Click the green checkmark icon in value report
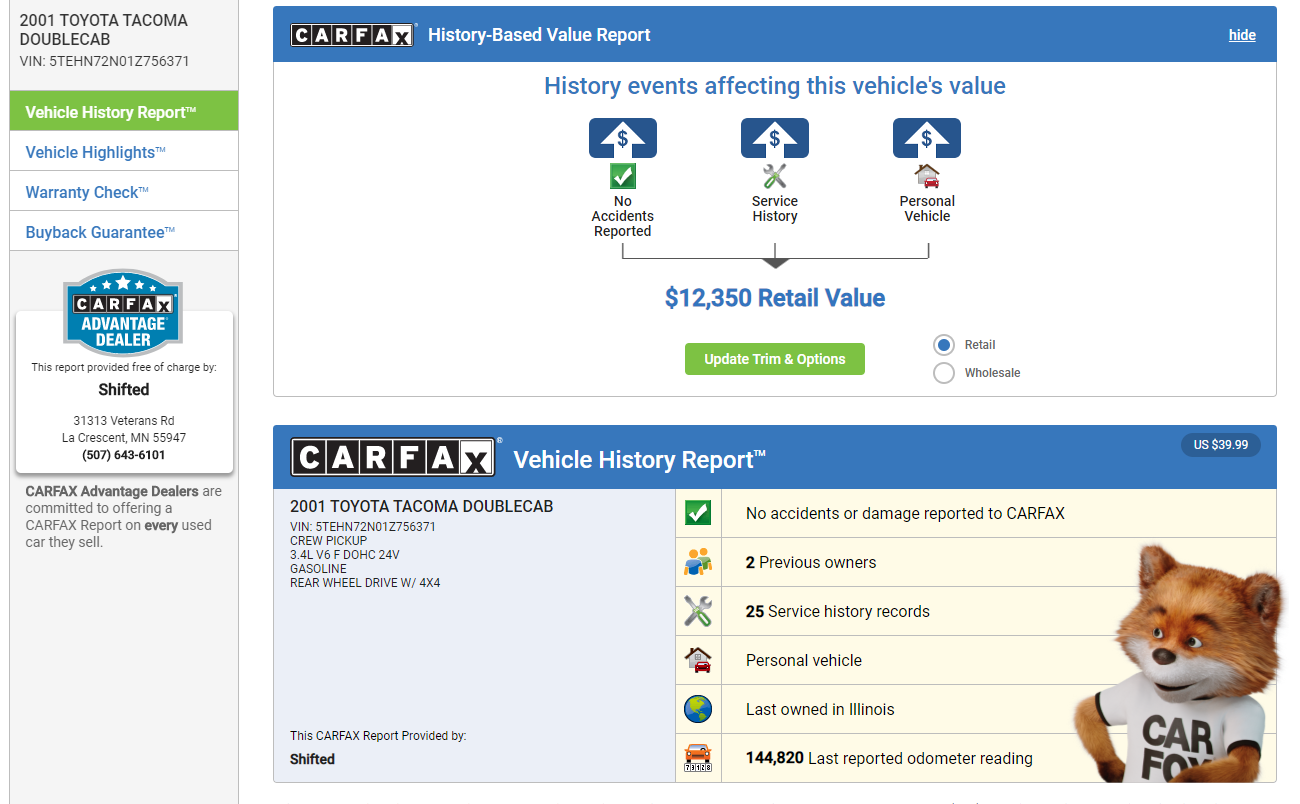Screen dimensions: 1300x804 point(623,176)
